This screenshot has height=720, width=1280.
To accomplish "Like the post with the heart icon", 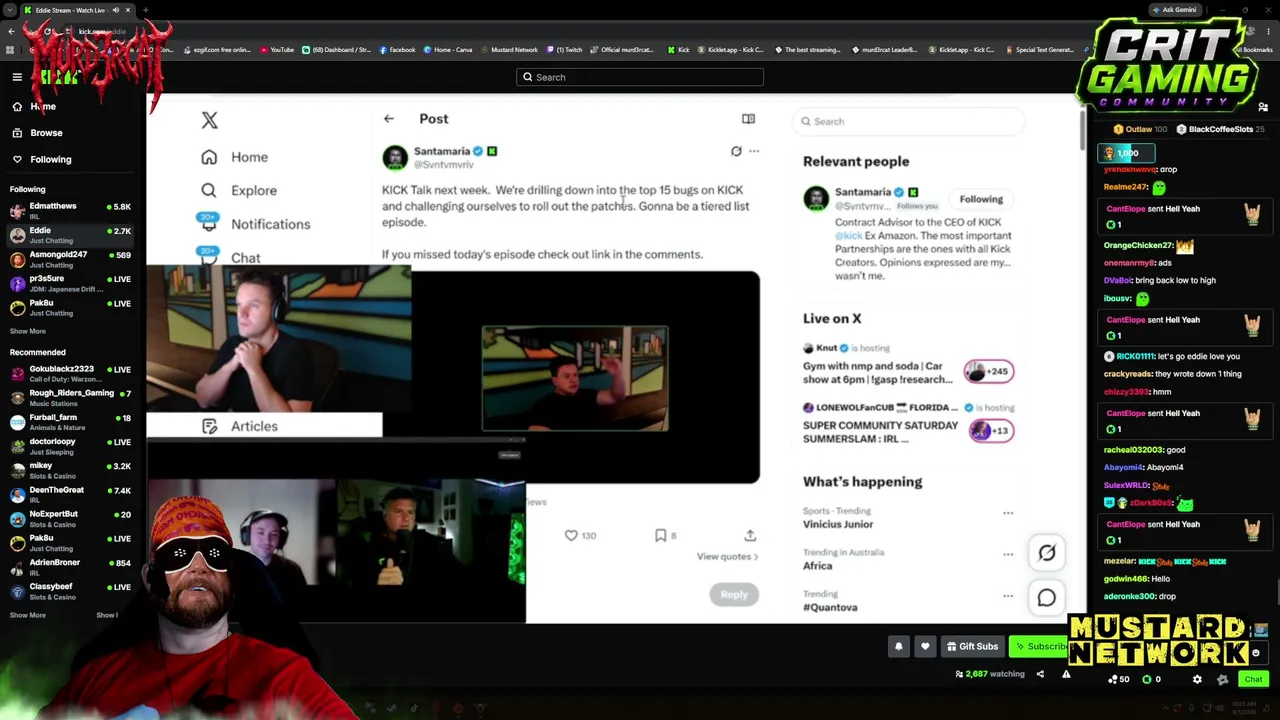I will [571, 536].
